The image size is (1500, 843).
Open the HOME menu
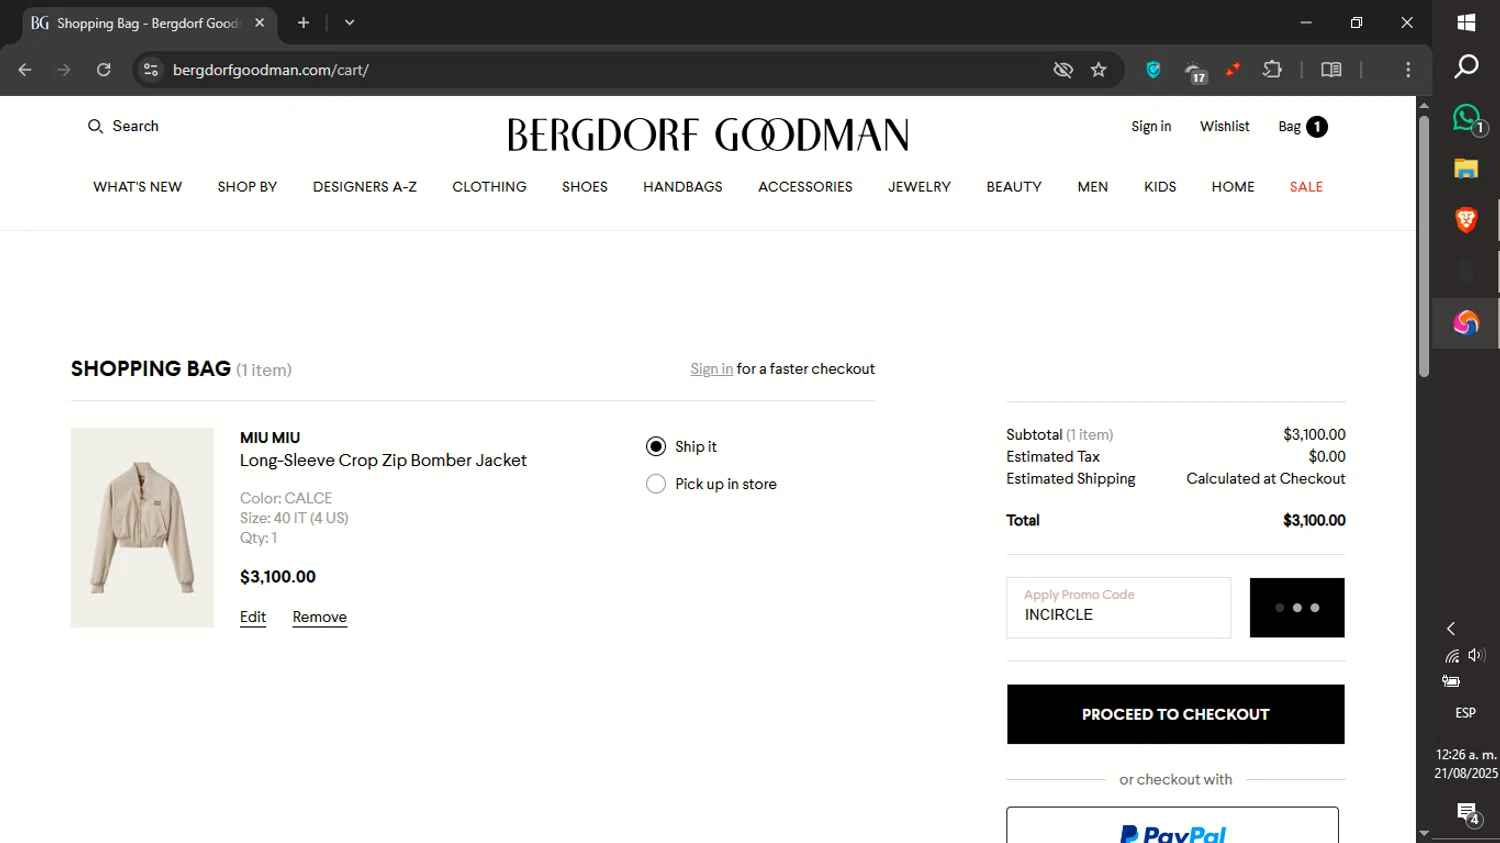pyautogui.click(x=1233, y=187)
